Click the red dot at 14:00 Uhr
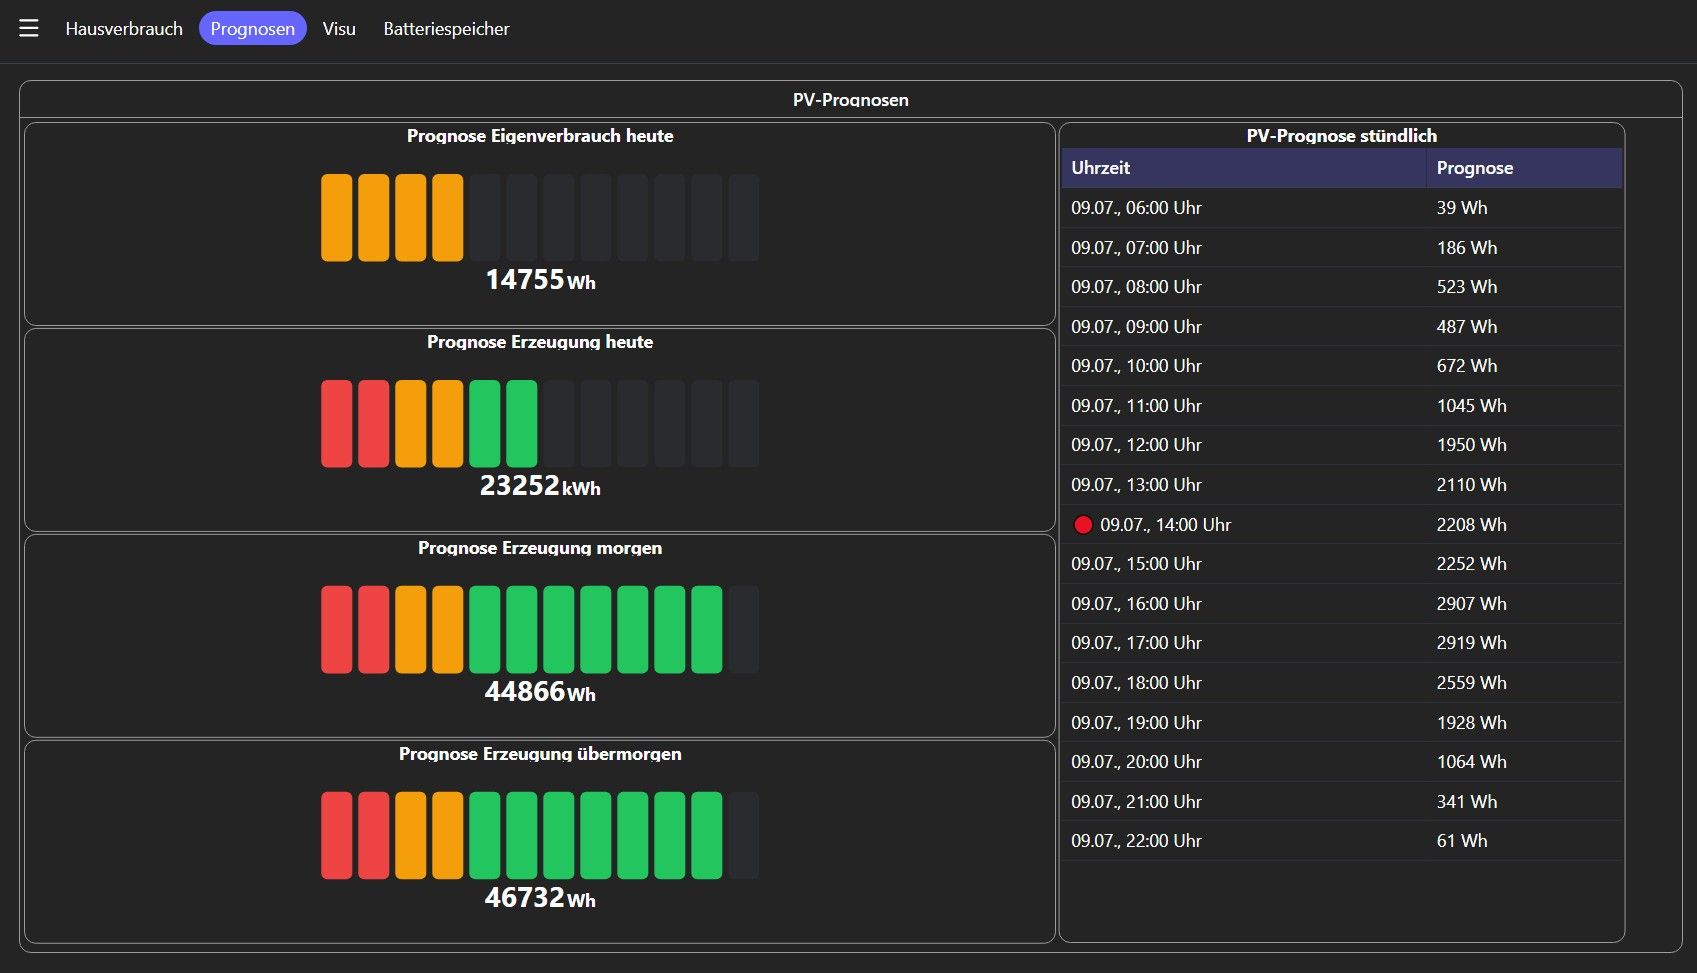 tap(1083, 525)
